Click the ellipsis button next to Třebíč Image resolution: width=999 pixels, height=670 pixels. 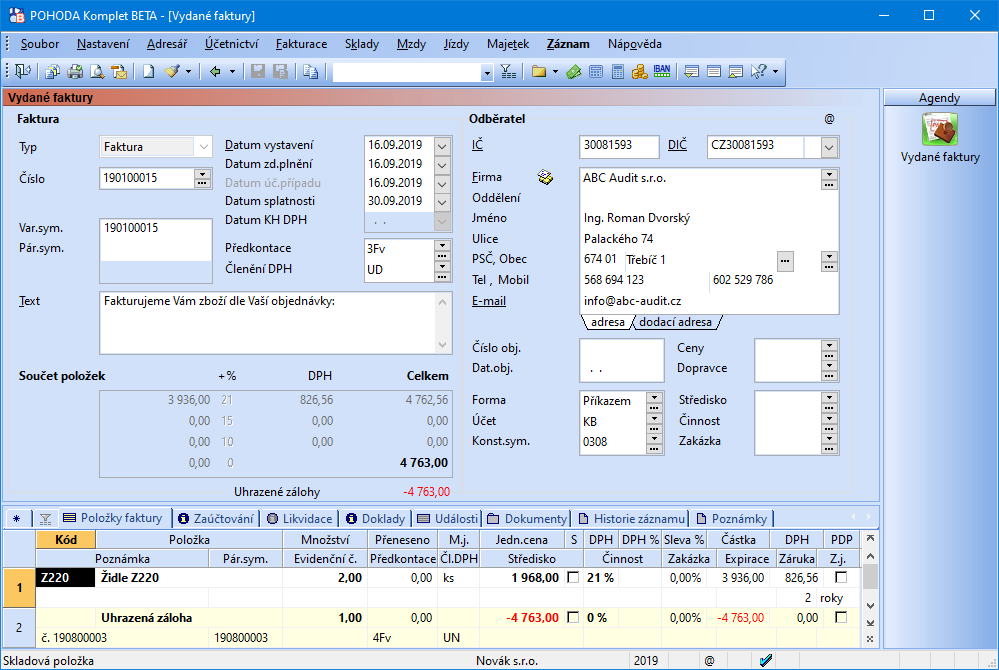point(785,260)
